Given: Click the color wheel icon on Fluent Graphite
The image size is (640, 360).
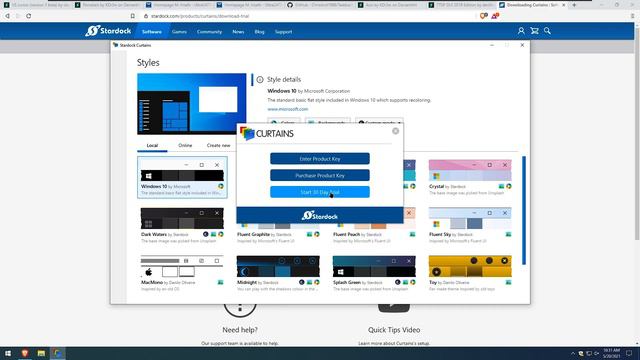Looking at the screenshot, I should pos(317,234).
